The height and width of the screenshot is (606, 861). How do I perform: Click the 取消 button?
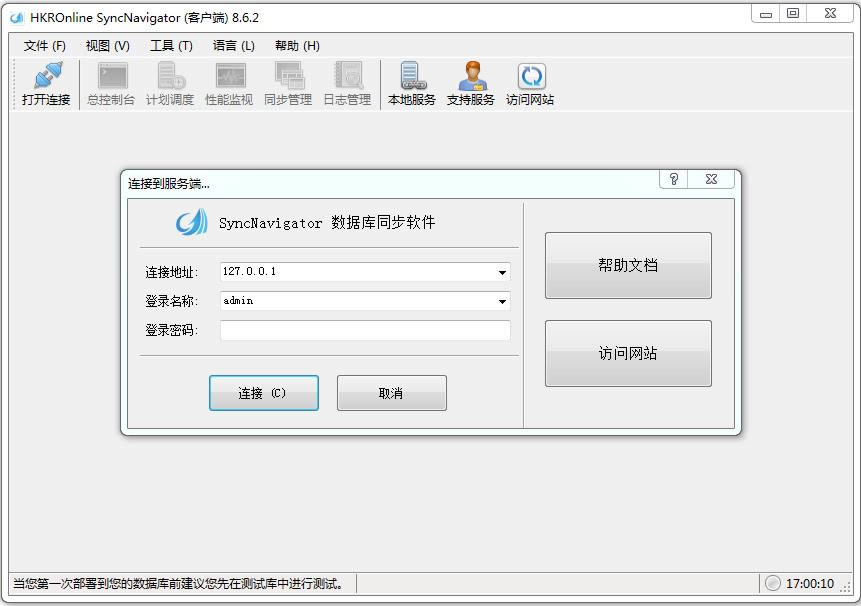click(x=392, y=393)
